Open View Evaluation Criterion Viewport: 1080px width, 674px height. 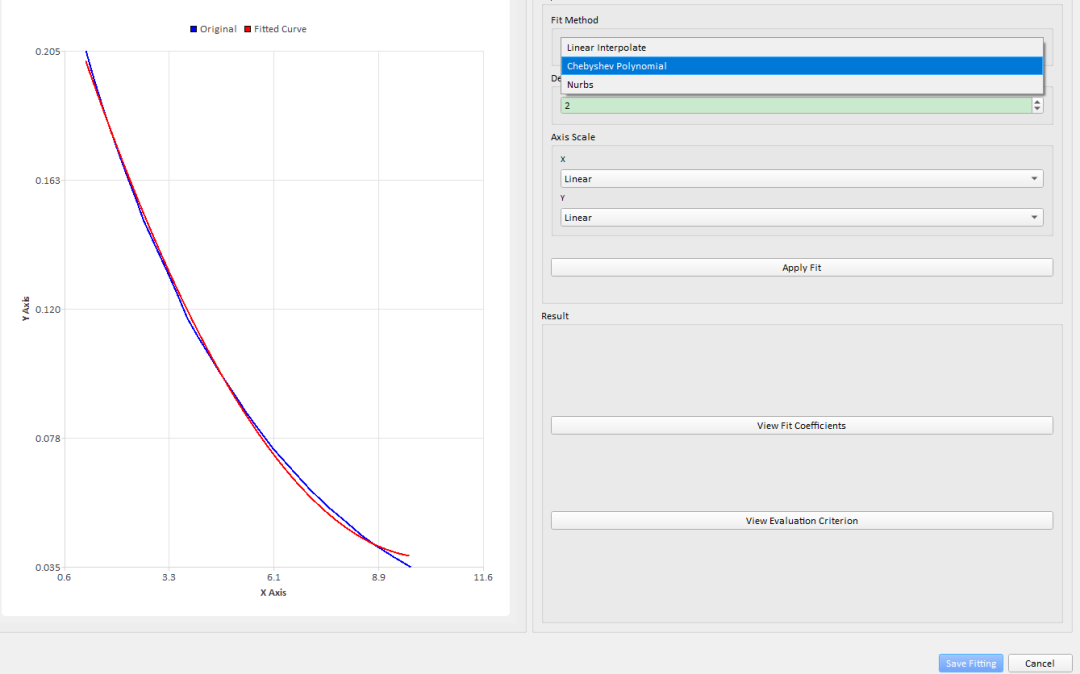coord(802,520)
